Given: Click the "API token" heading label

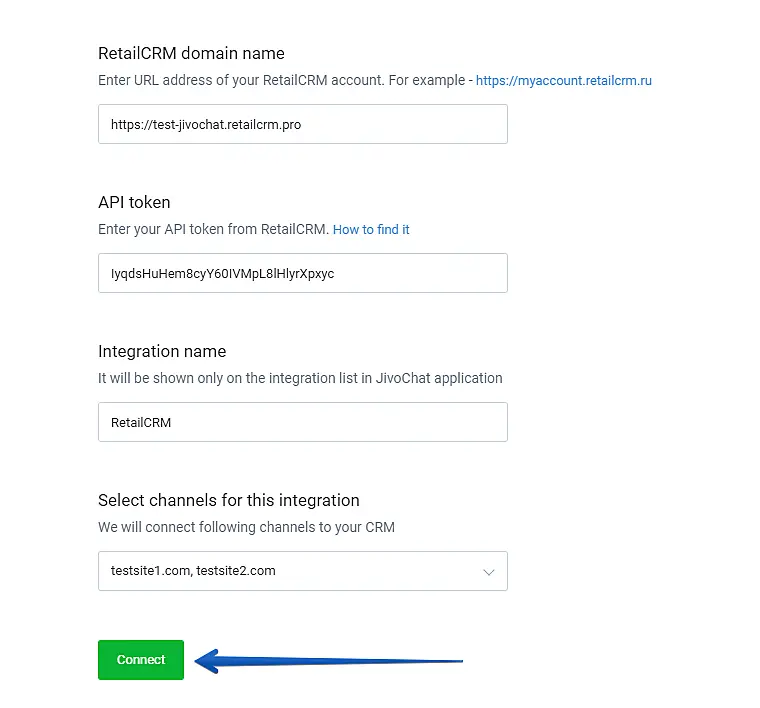Looking at the screenshot, I should tap(134, 202).
